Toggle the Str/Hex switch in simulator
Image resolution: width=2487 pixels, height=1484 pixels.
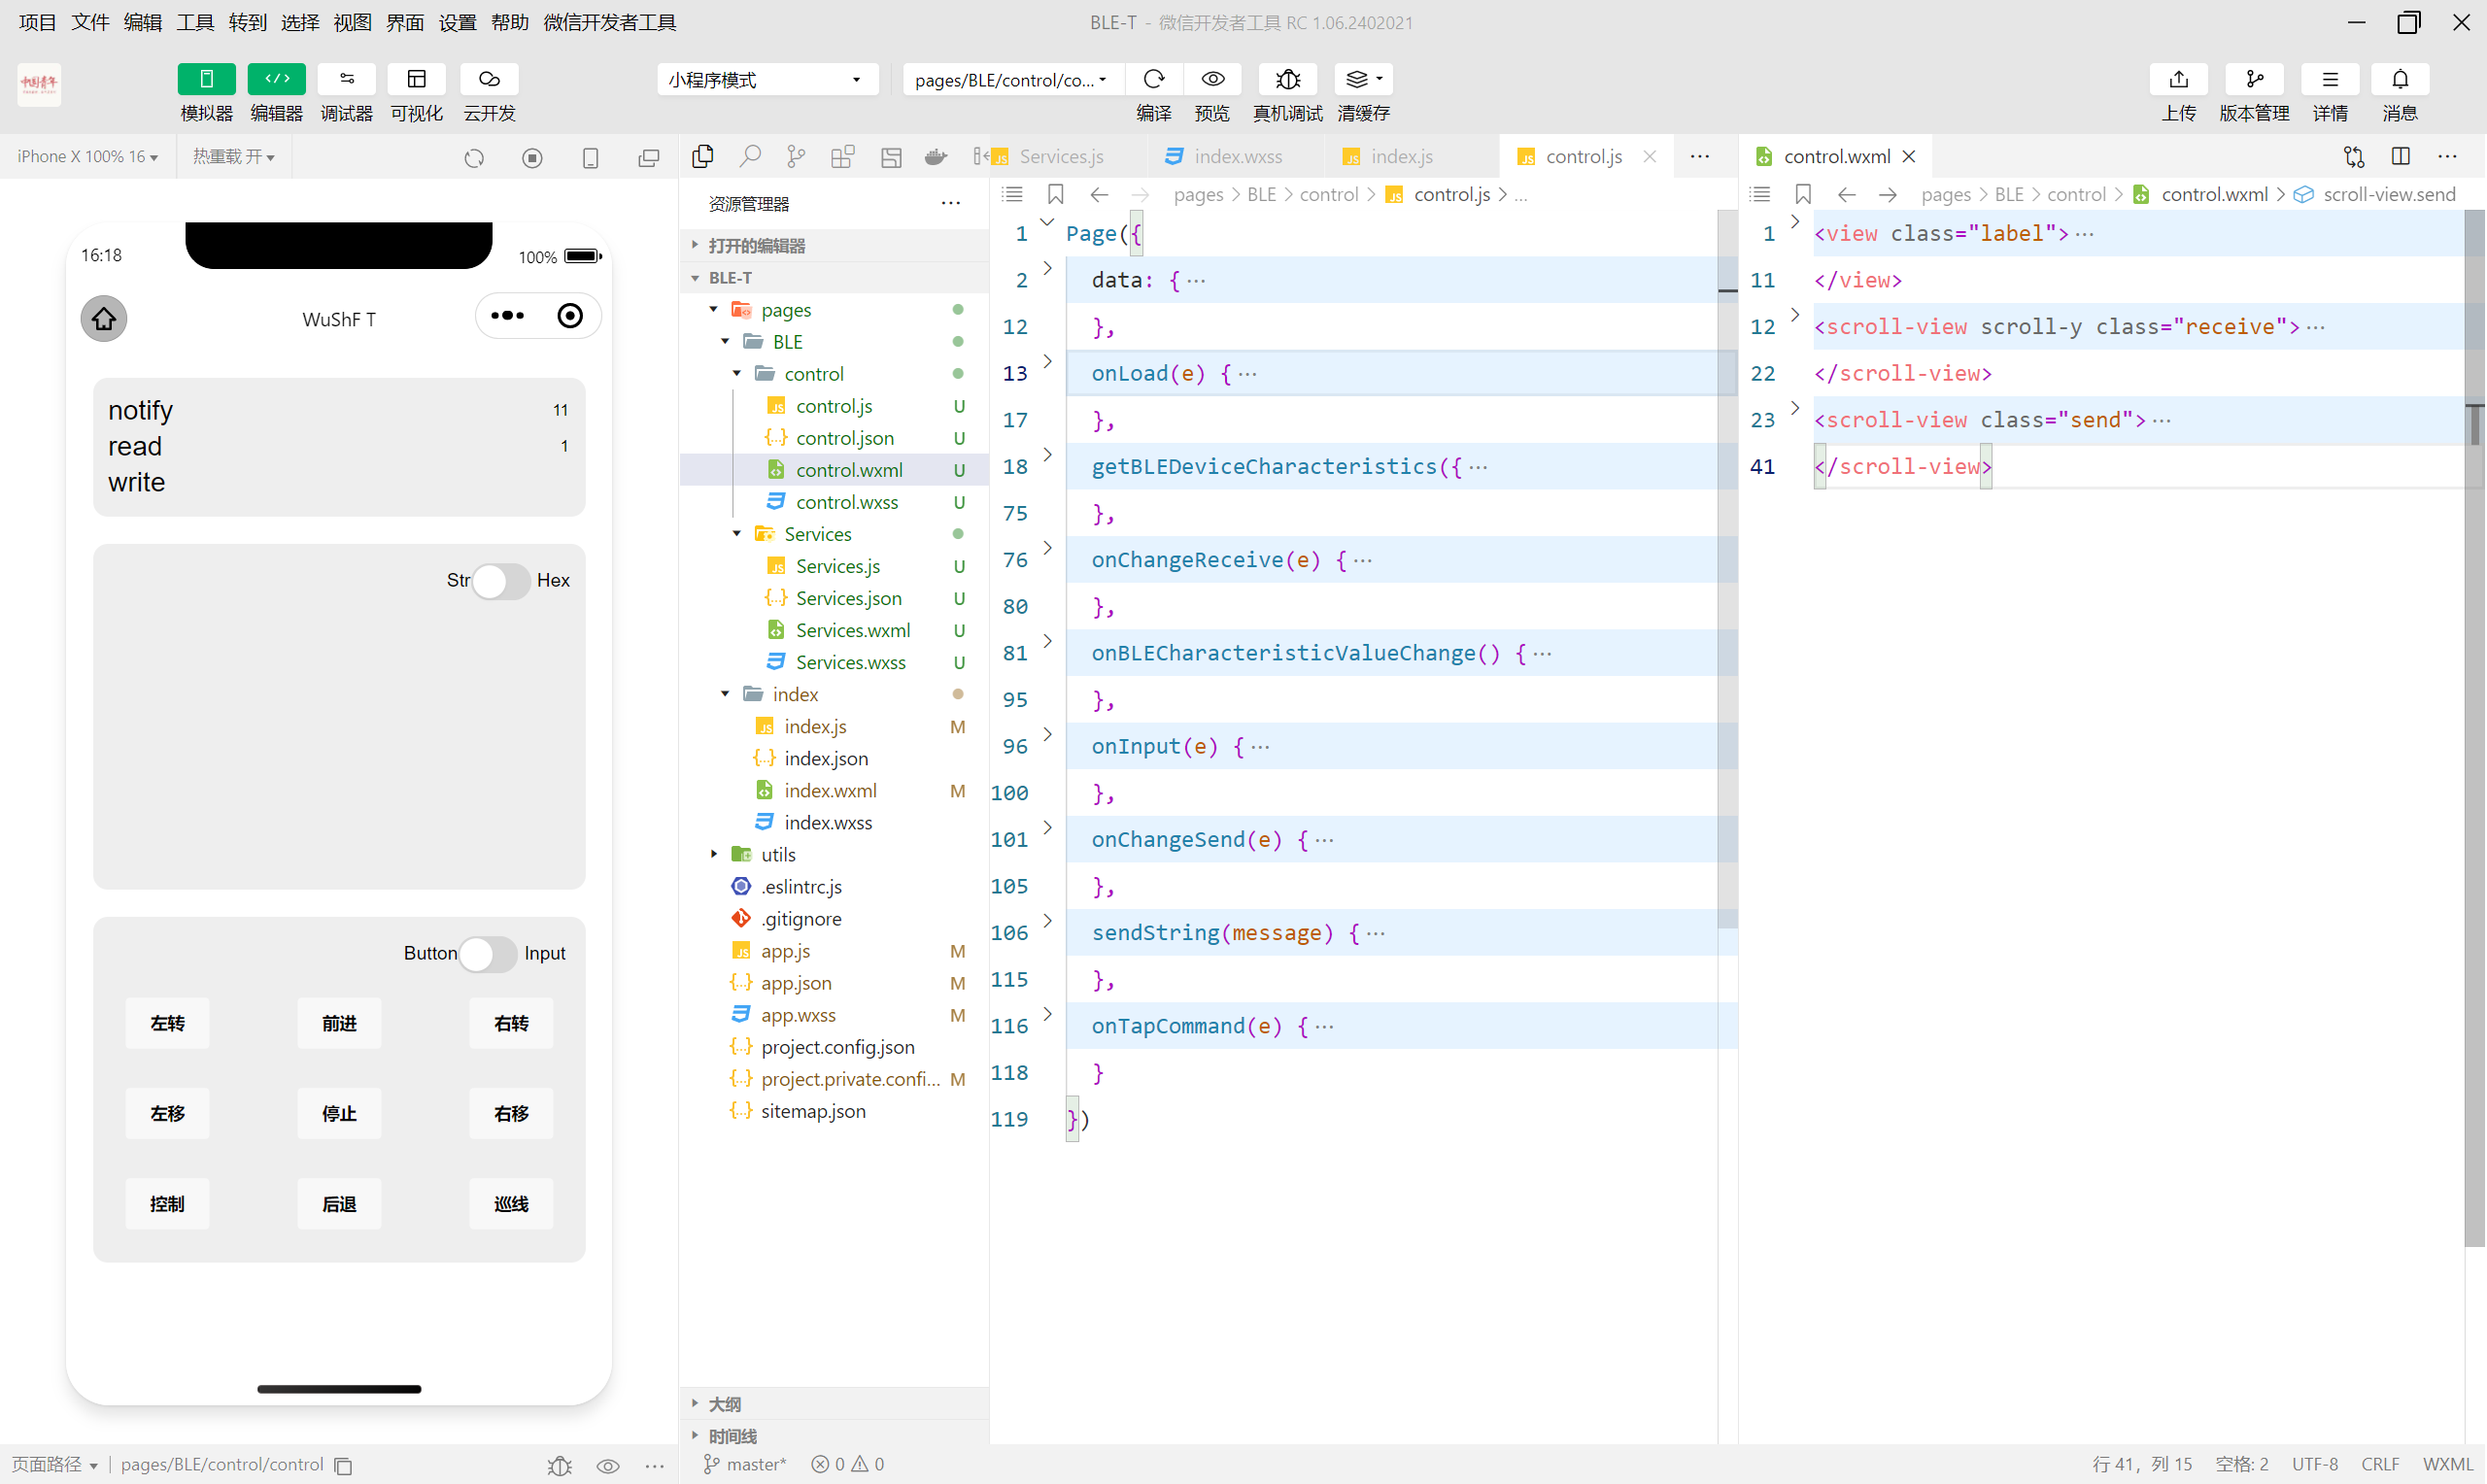pos(500,581)
